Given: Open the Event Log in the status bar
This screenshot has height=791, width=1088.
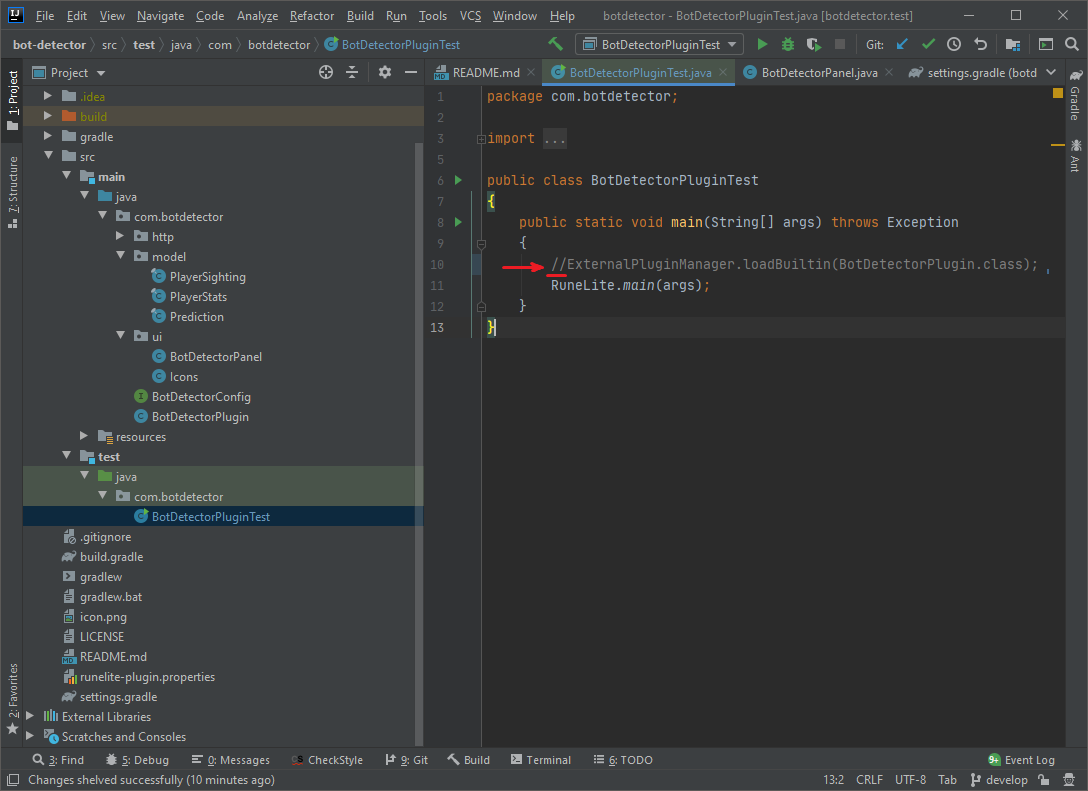Looking at the screenshot, I should [1021, 760].
